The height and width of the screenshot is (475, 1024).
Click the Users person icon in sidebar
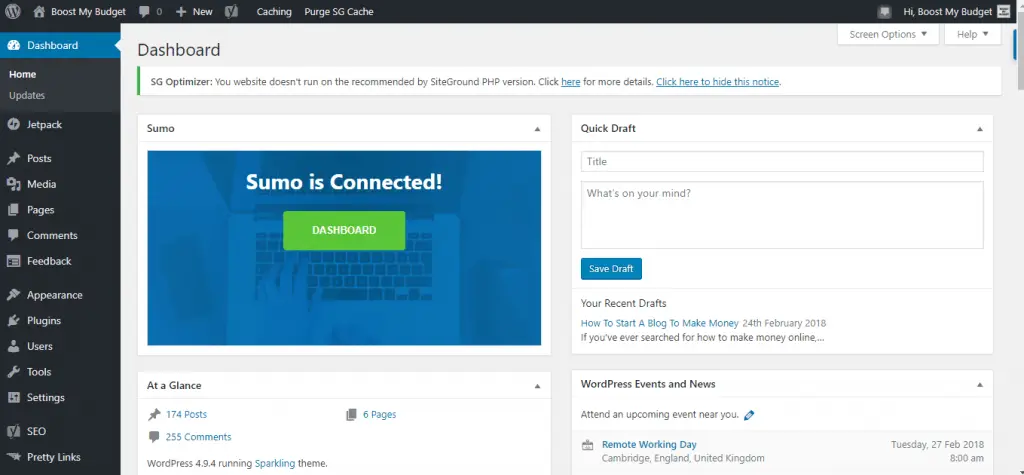pyautogui.click(x=14, y=346)
